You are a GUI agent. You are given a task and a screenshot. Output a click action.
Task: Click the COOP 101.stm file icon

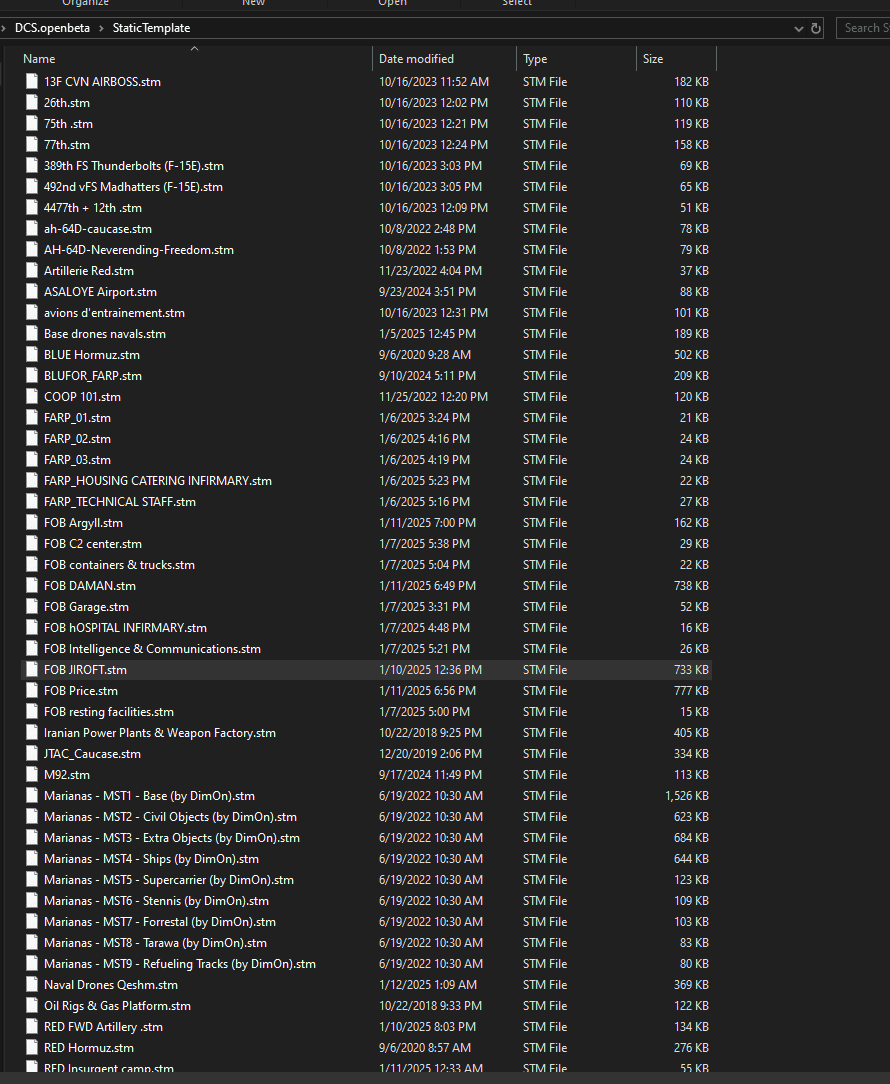(x=31, y=396)
